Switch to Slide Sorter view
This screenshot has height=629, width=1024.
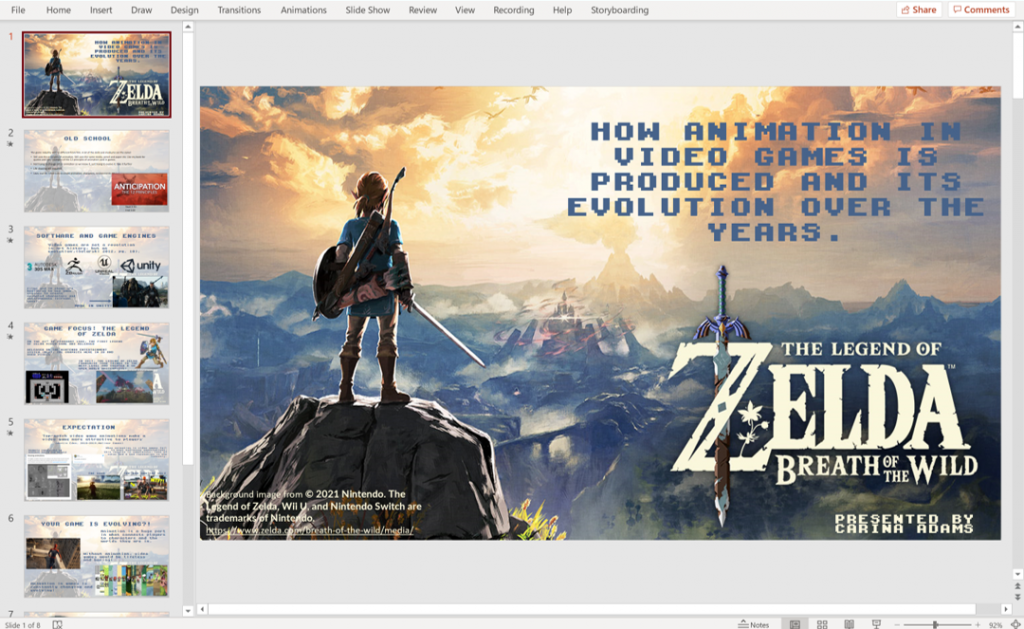(822, 624)
